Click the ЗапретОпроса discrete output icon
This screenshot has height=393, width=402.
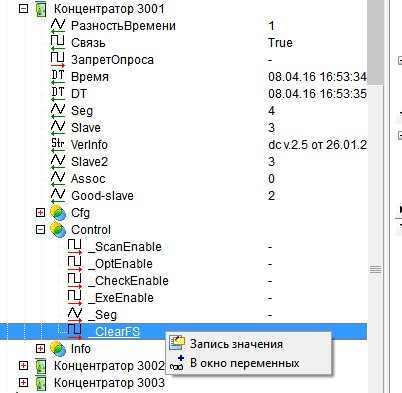pyautogui.click(x=58, y=60)
